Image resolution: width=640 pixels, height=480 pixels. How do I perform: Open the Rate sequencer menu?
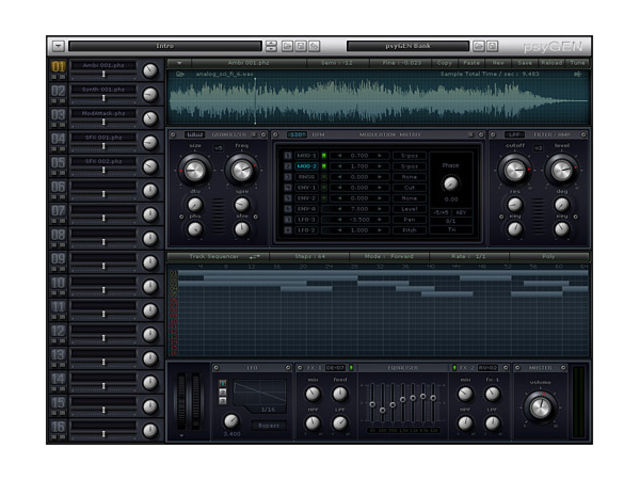point(469,256)
